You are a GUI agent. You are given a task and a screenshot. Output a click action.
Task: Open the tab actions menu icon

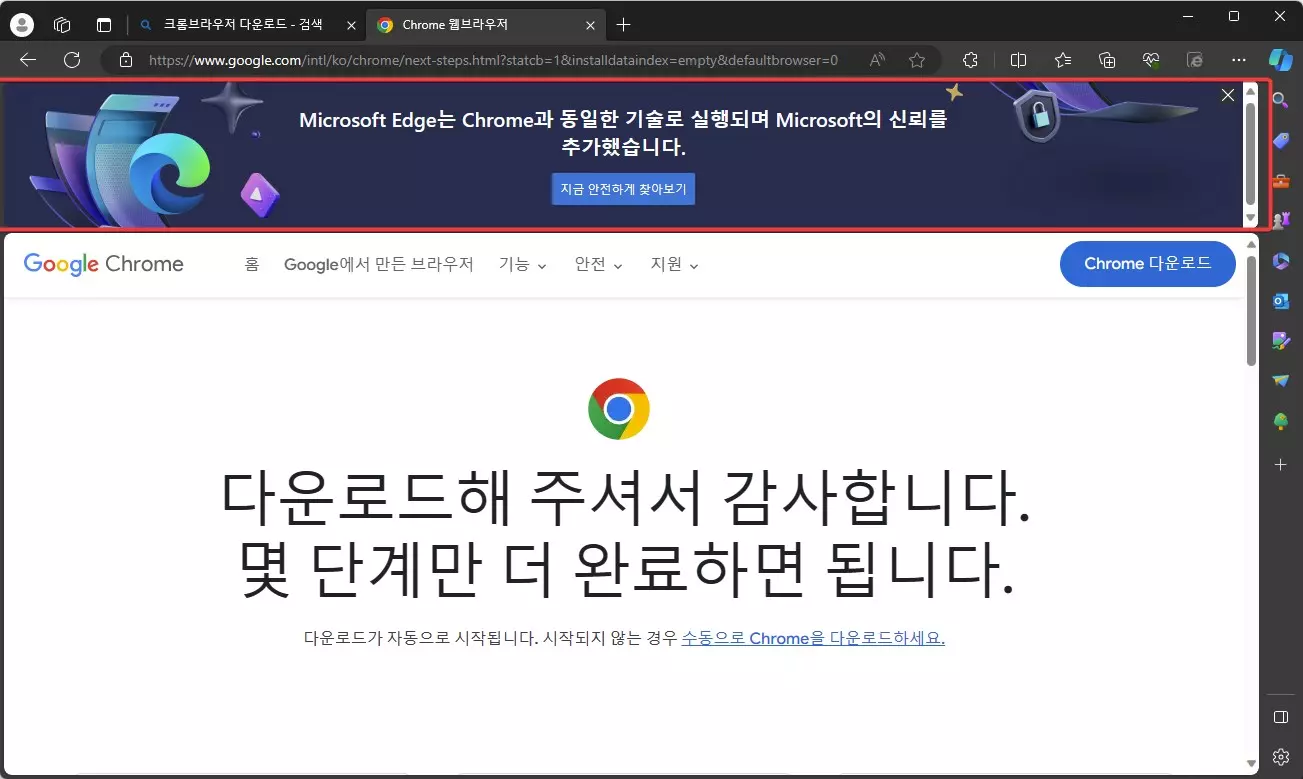click(x=104, y=25)
